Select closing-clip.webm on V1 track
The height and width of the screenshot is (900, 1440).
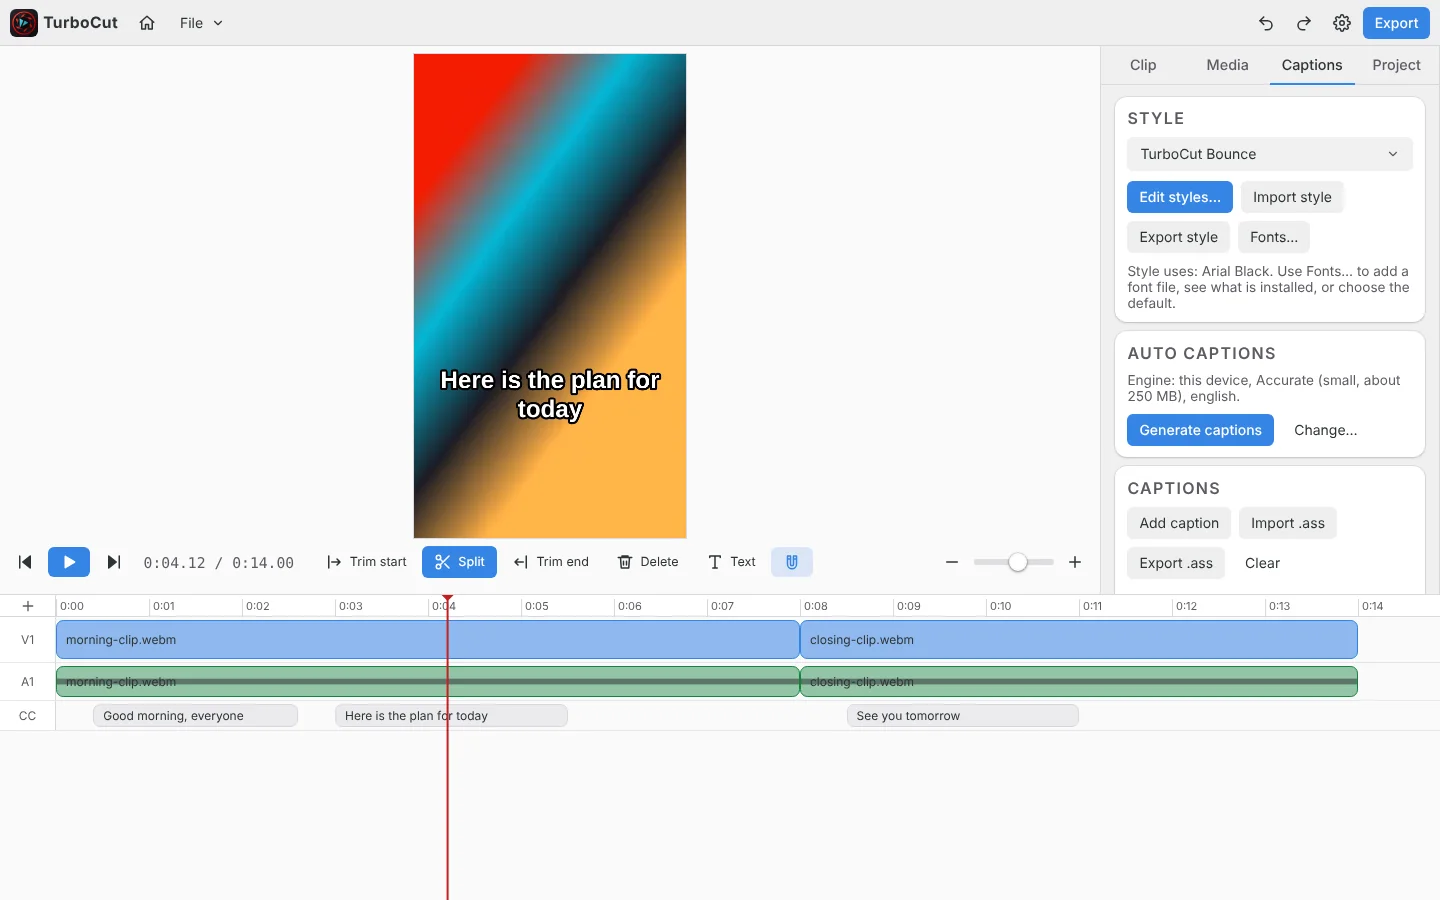[x=1079, y=640]
